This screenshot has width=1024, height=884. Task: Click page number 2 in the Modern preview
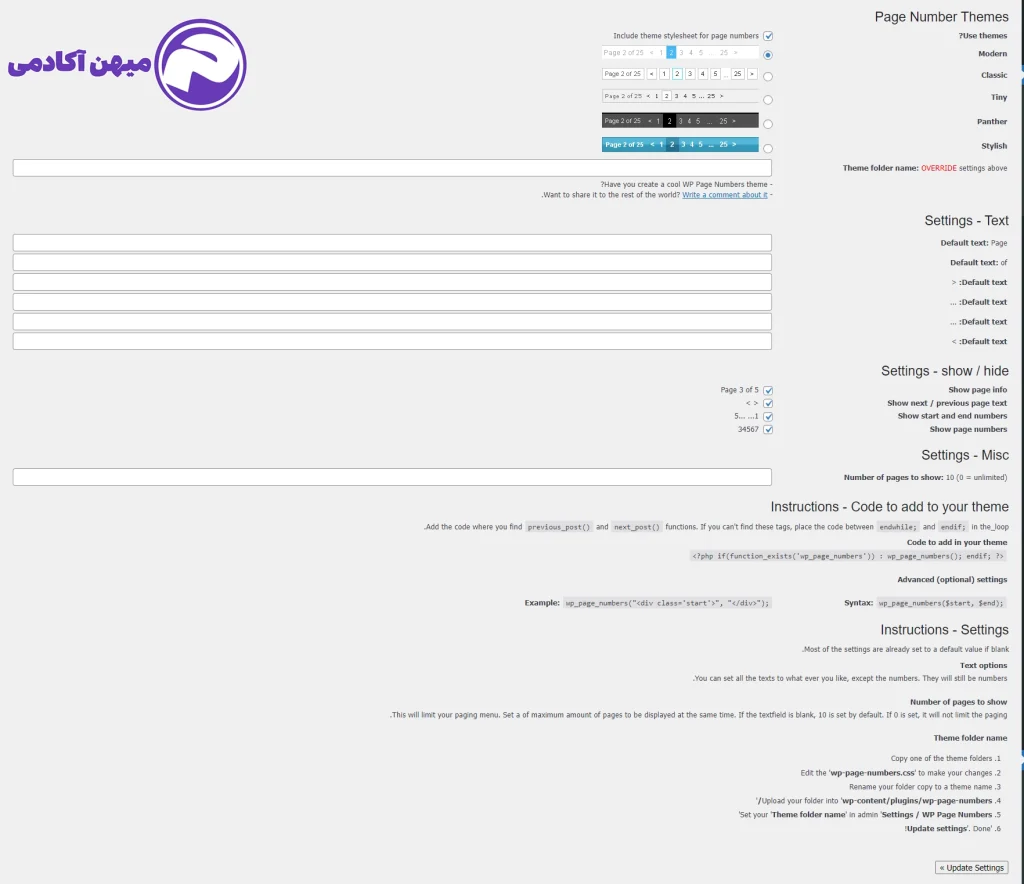(x=671, y=53)
